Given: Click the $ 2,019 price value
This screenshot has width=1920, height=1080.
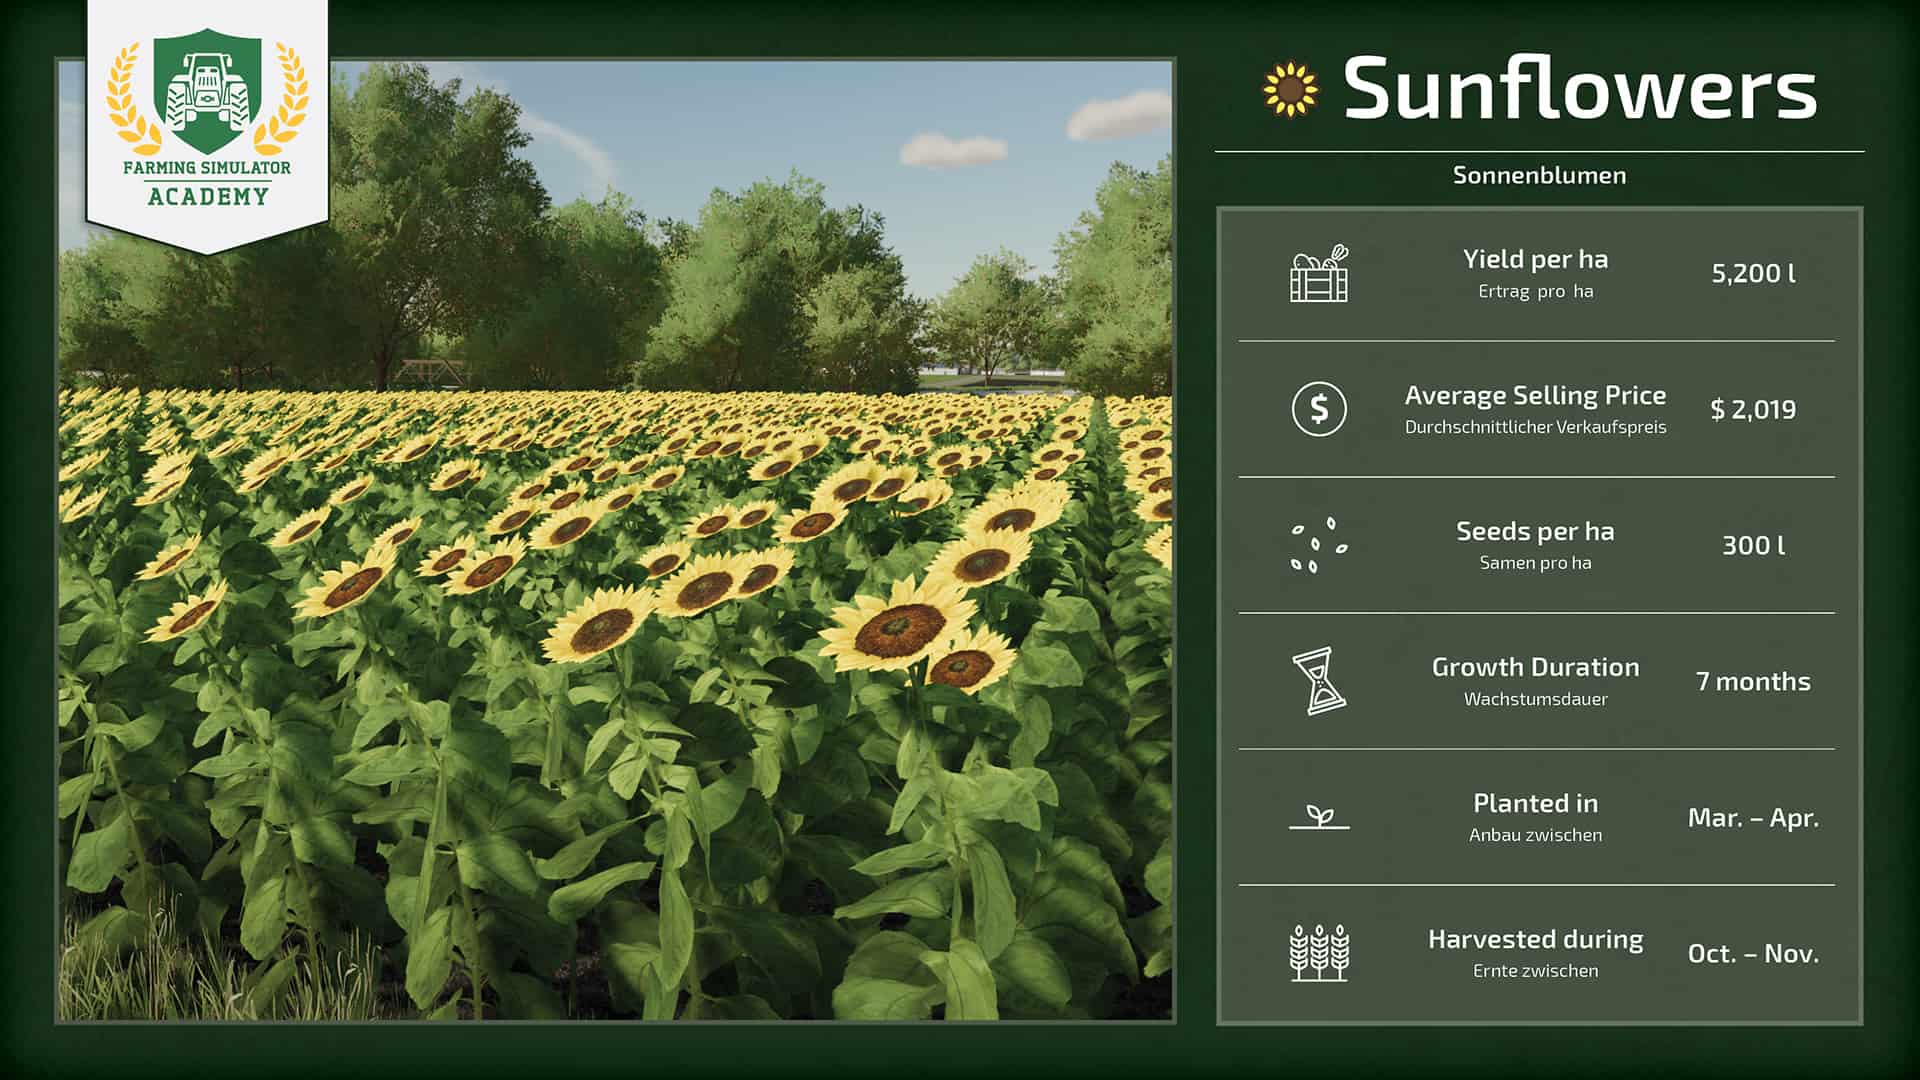Looking at the screenshot, I should coord(1753,409).
